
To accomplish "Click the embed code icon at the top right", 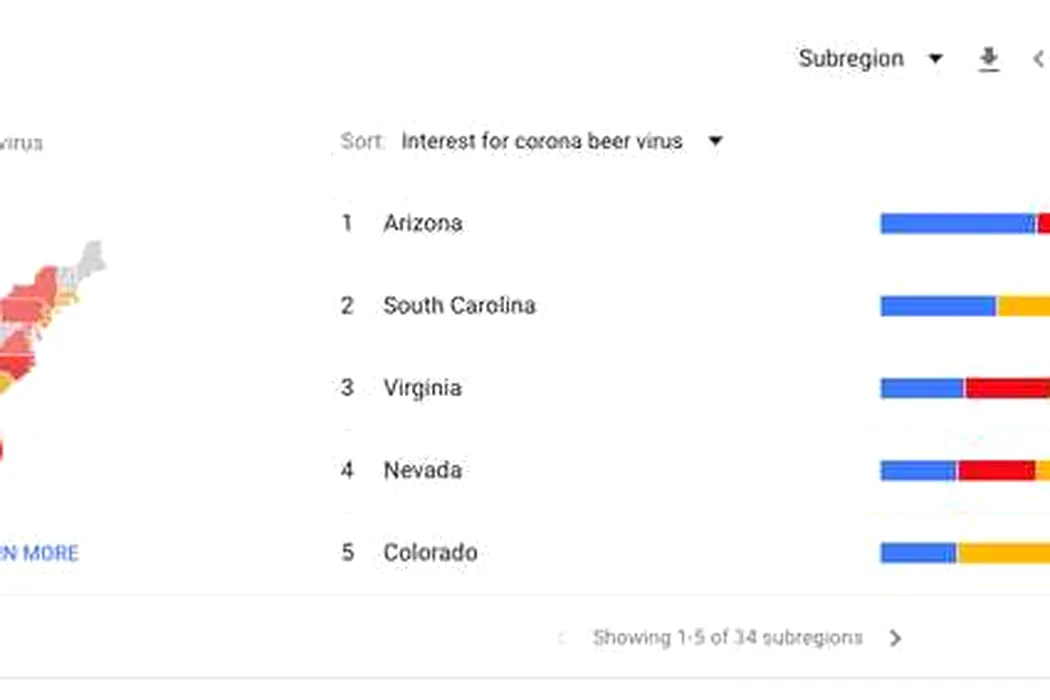I will click(x=1040, y=59).
